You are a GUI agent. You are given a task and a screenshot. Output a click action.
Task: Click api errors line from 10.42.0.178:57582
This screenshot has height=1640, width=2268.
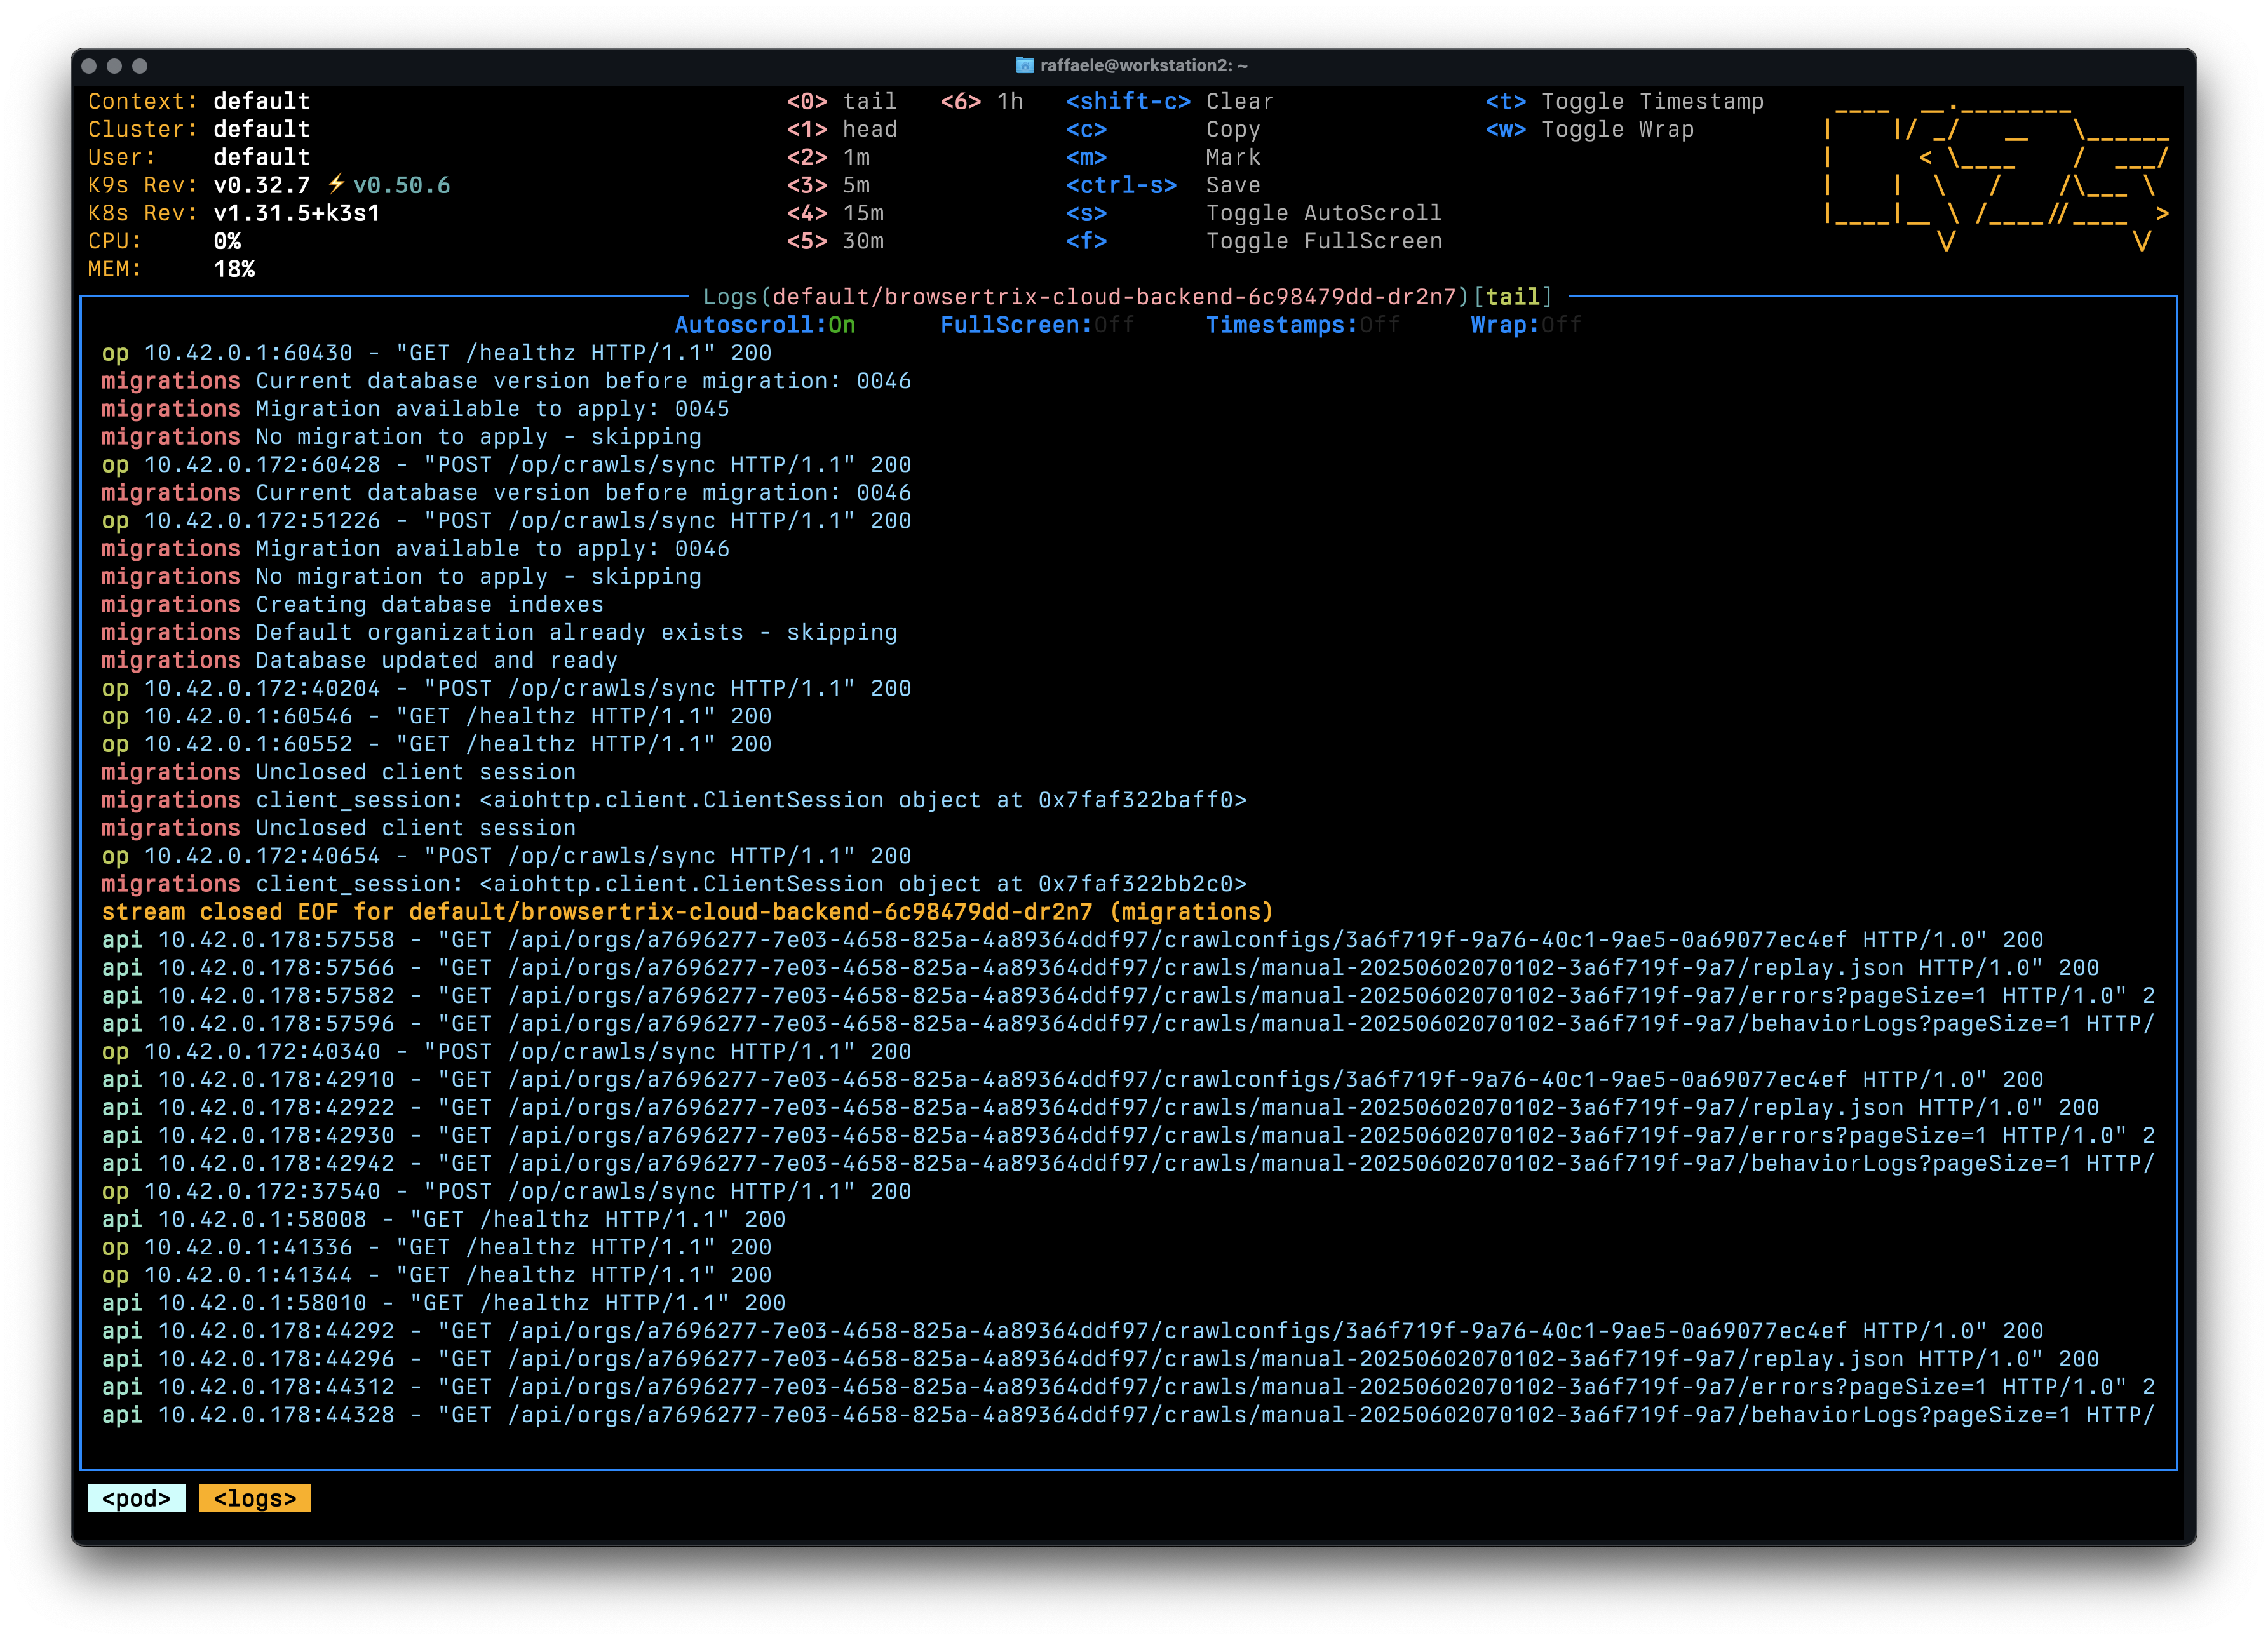[x=1128, y=996]
